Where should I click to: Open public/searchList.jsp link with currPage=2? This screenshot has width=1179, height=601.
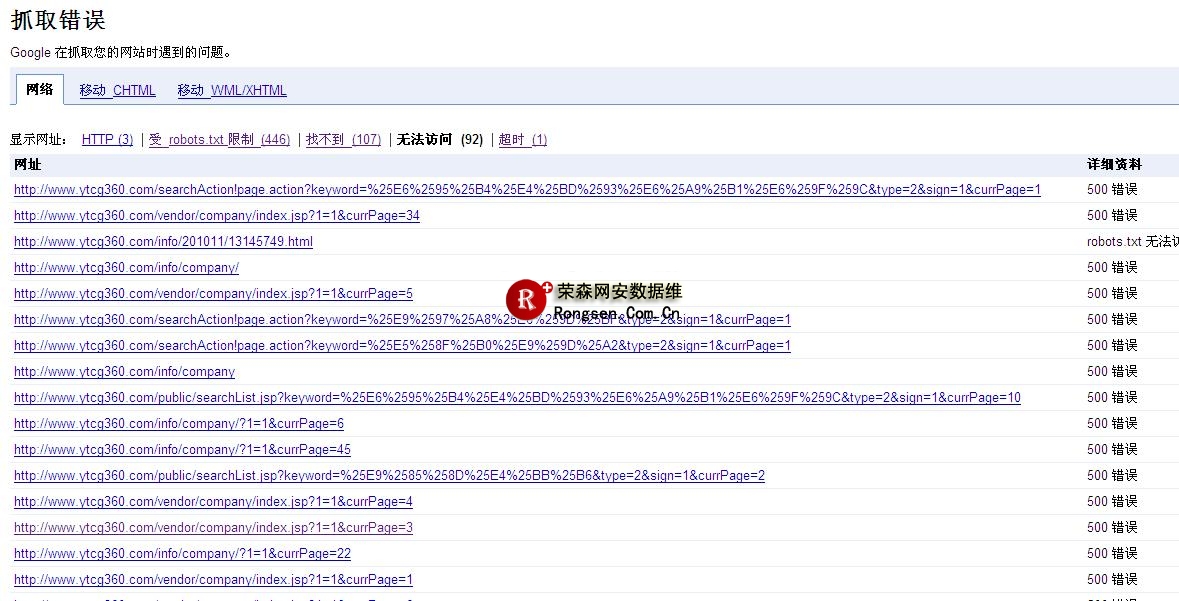[389, 475]
